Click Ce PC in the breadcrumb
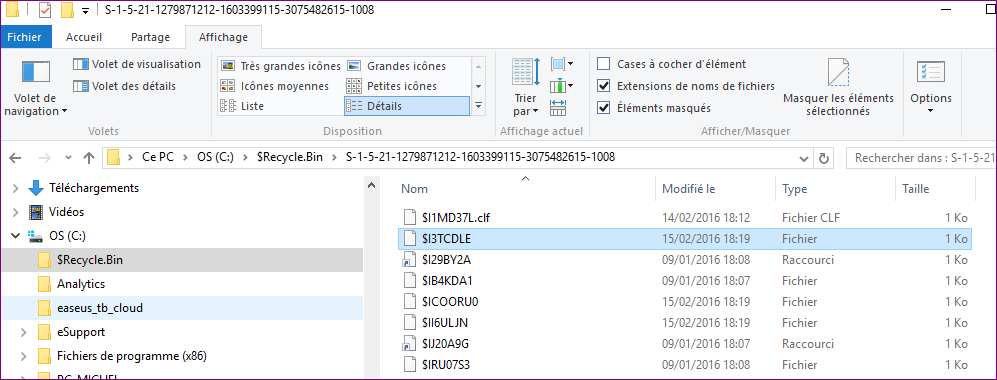The width and height of the screenshot is (997, 380). pos(158,157)
